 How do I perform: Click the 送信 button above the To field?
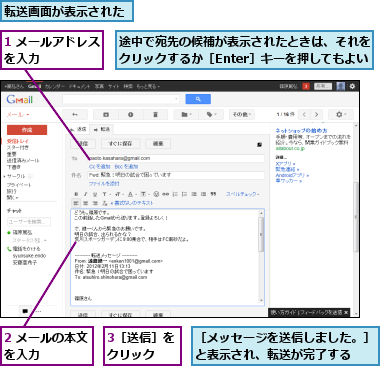(83, 144)
